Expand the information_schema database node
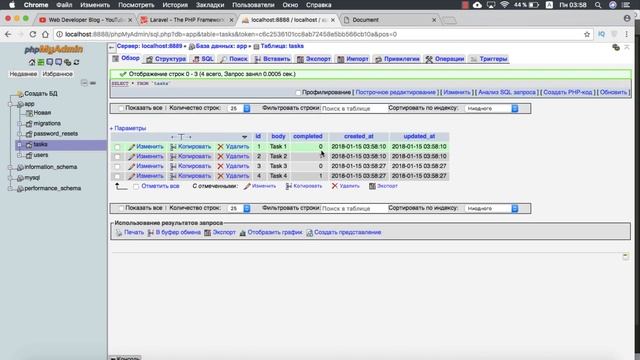 [11, 167]
